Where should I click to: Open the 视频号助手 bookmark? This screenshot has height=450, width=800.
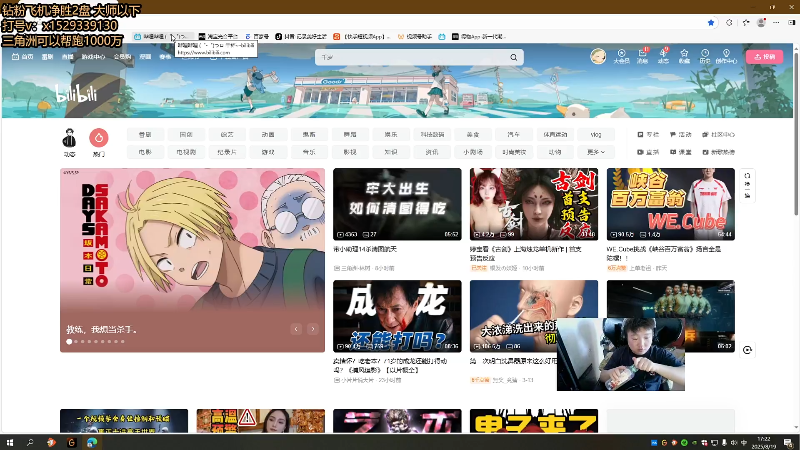click(415, 37)
